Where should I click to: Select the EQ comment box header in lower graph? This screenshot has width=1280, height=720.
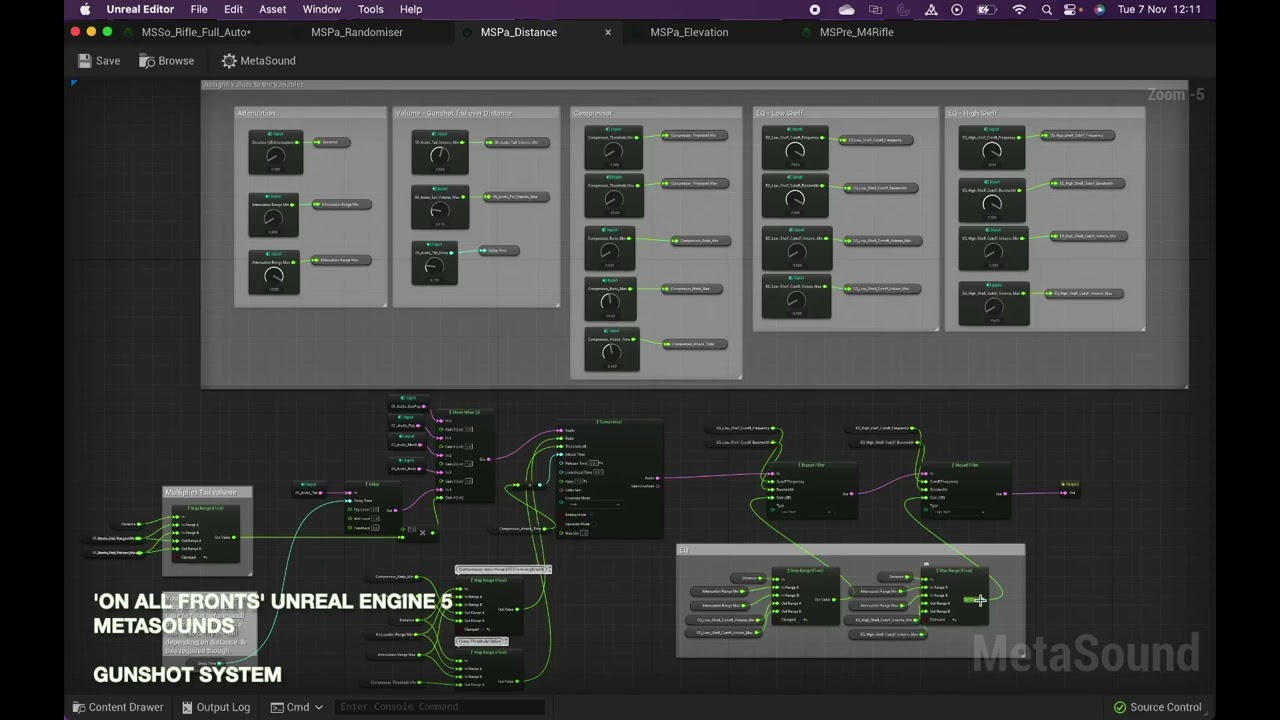pyautogui.click(x=850, y=550)
